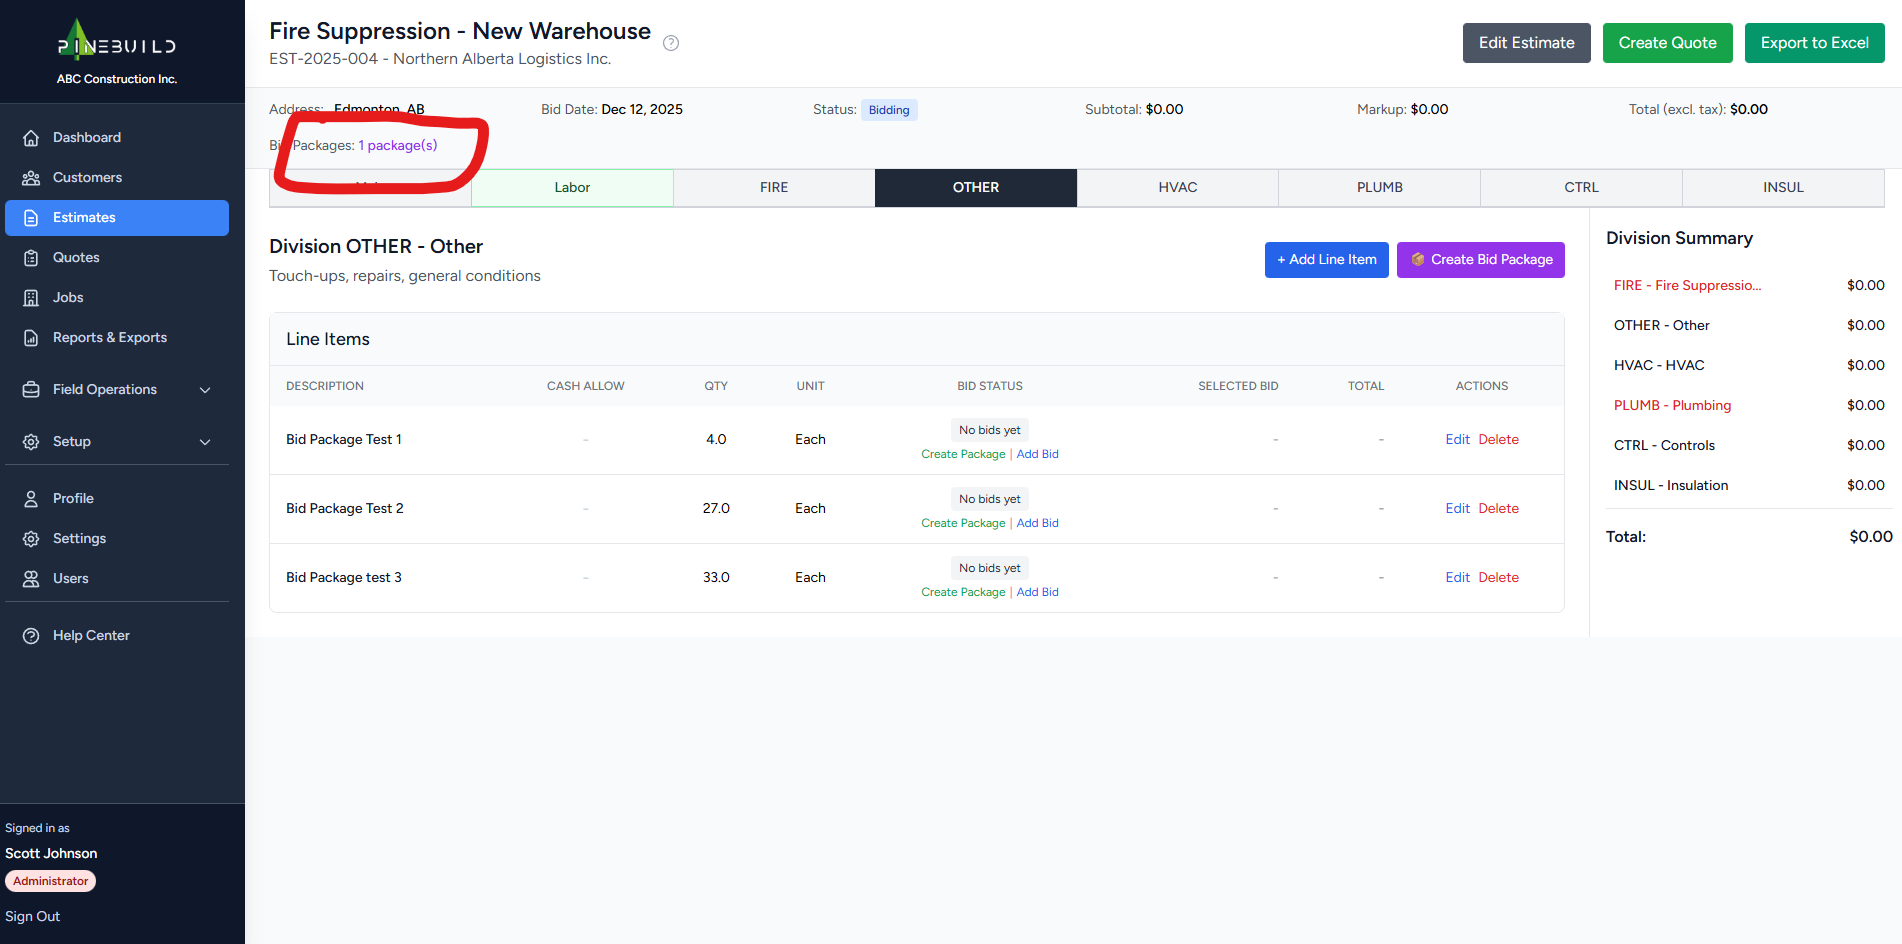Image resolution: width=1902 pixels, height=944 pixels.
Task: Open Reports & Exports
Action: [110, 337]
